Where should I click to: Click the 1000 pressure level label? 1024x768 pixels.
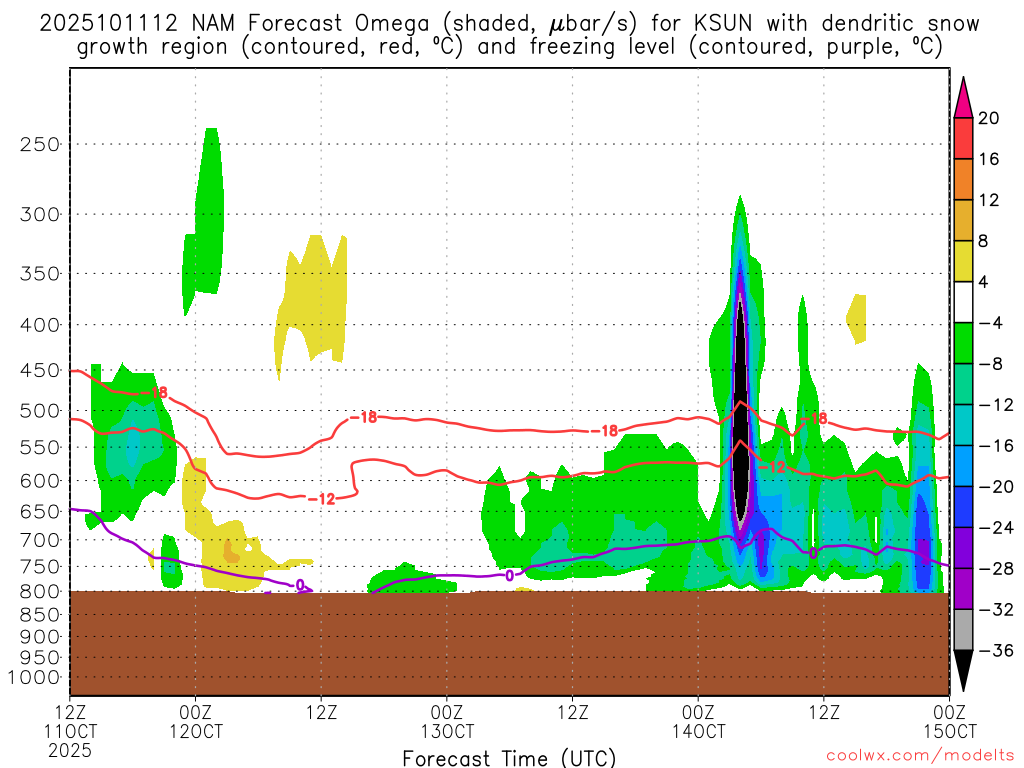coord(35,677)
